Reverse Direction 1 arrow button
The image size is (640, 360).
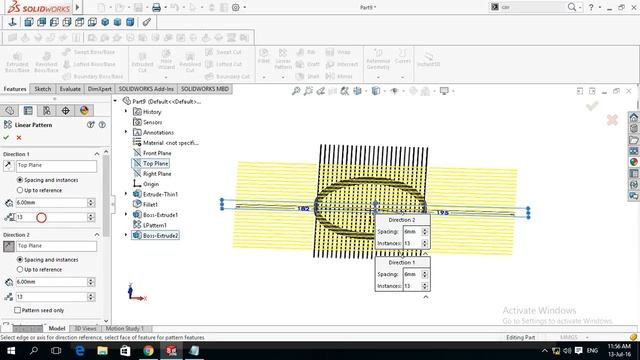tap(8, 166)
